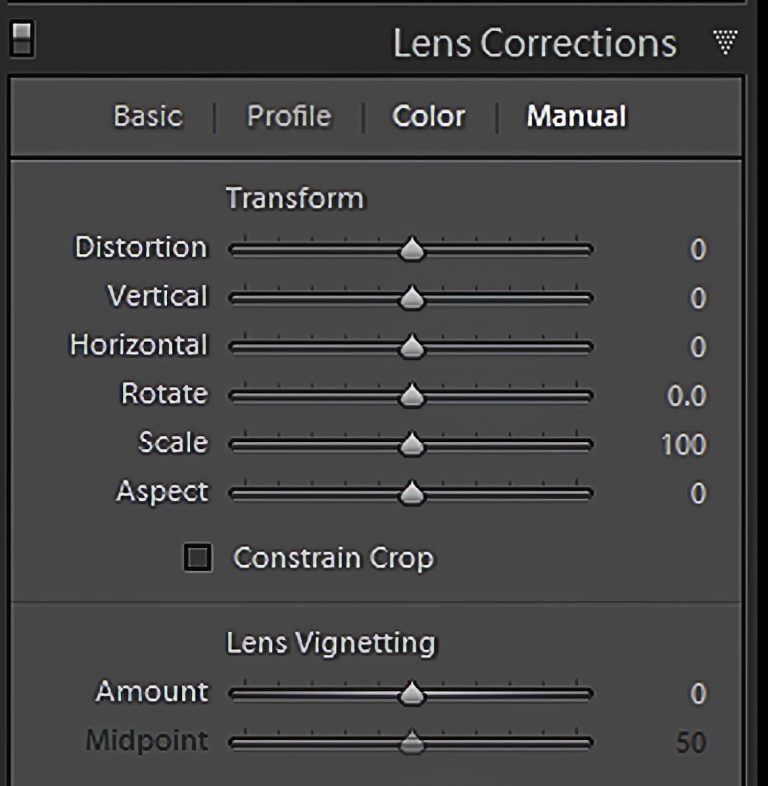Click the Scale label
The image size is (768, 786).
[x=173, y=442]
